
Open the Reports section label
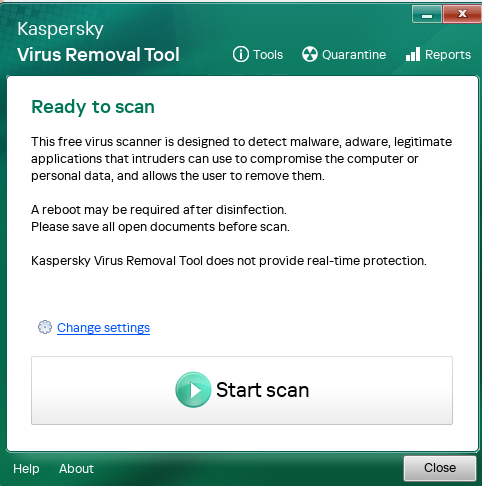448,55
